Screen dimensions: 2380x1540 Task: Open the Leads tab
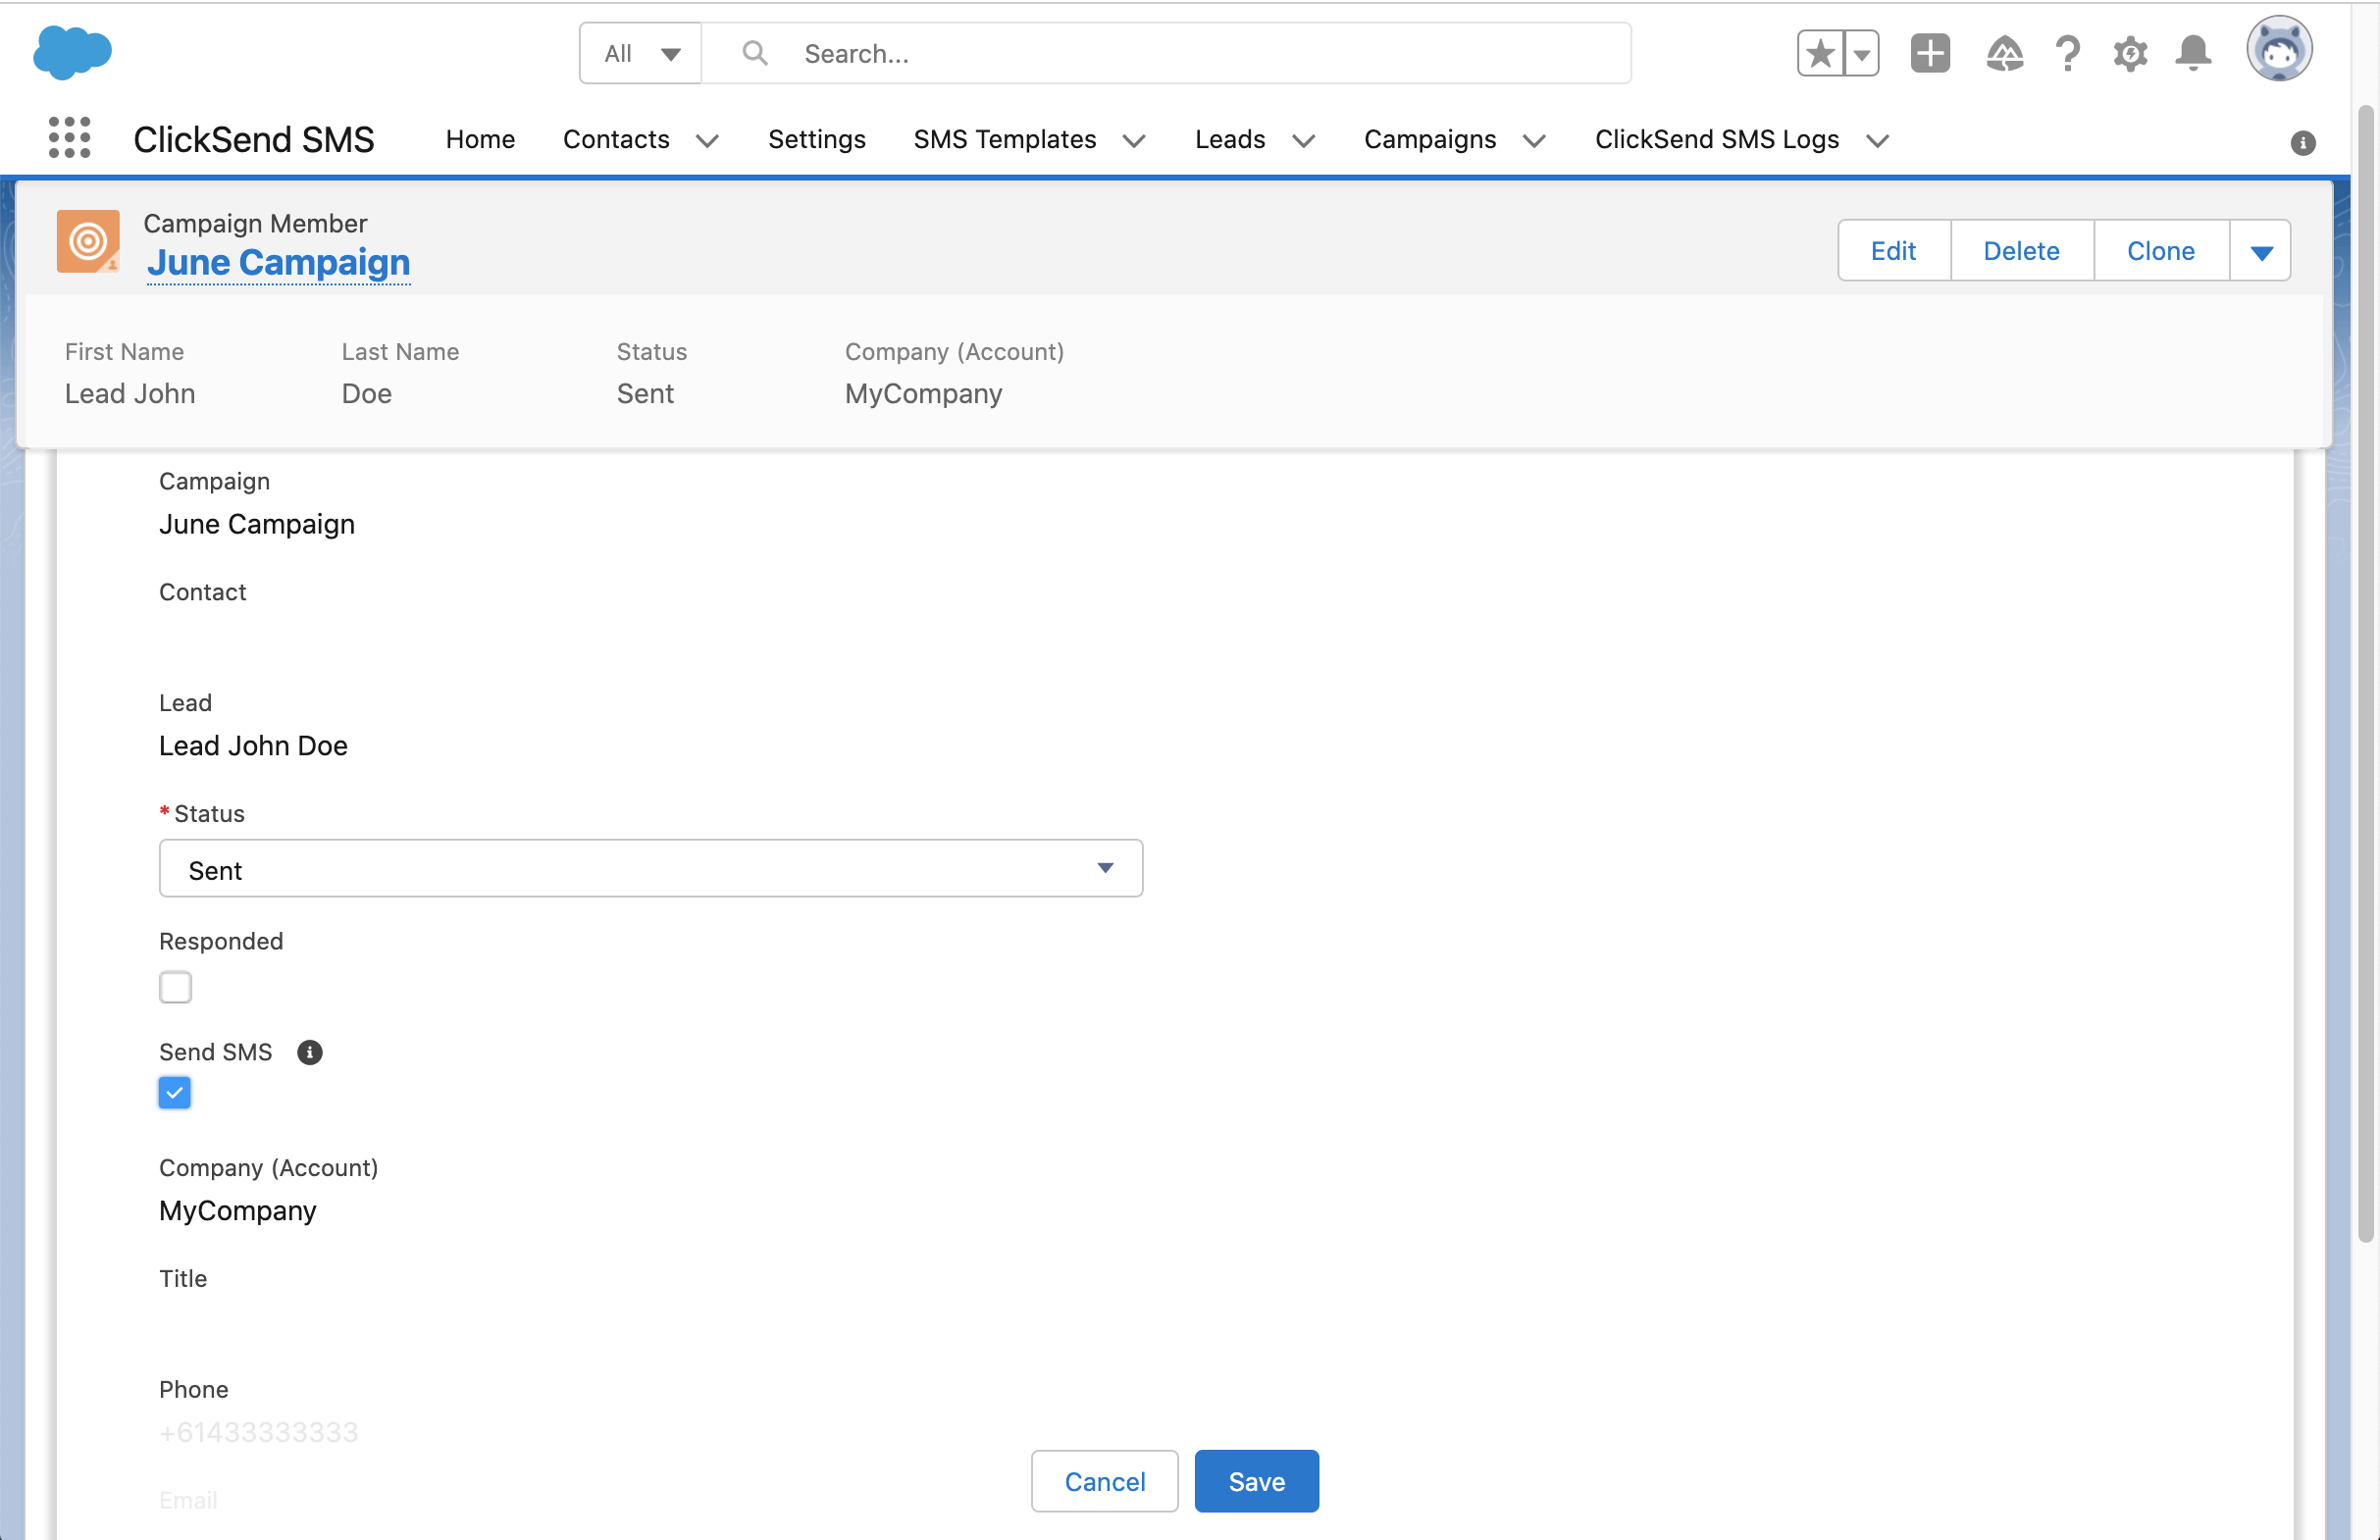tap(1230, 140)
